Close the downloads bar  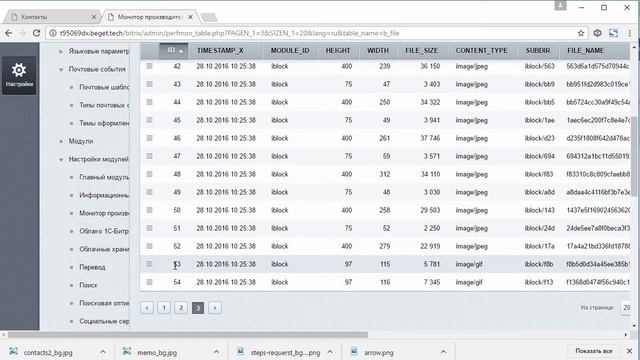pyautogui.click(x=629, y=351)
